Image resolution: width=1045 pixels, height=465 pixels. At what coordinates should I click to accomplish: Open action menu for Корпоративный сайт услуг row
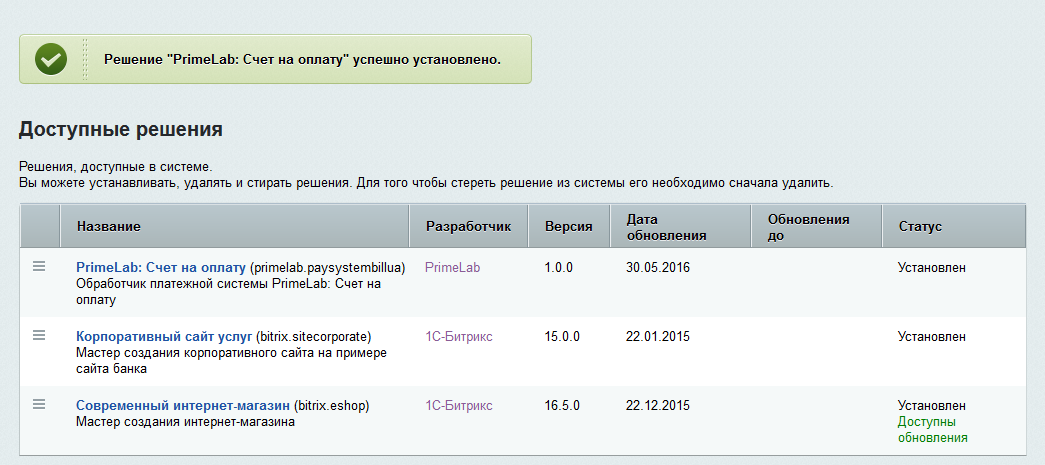pyautogui.click(x=39, y=335)
